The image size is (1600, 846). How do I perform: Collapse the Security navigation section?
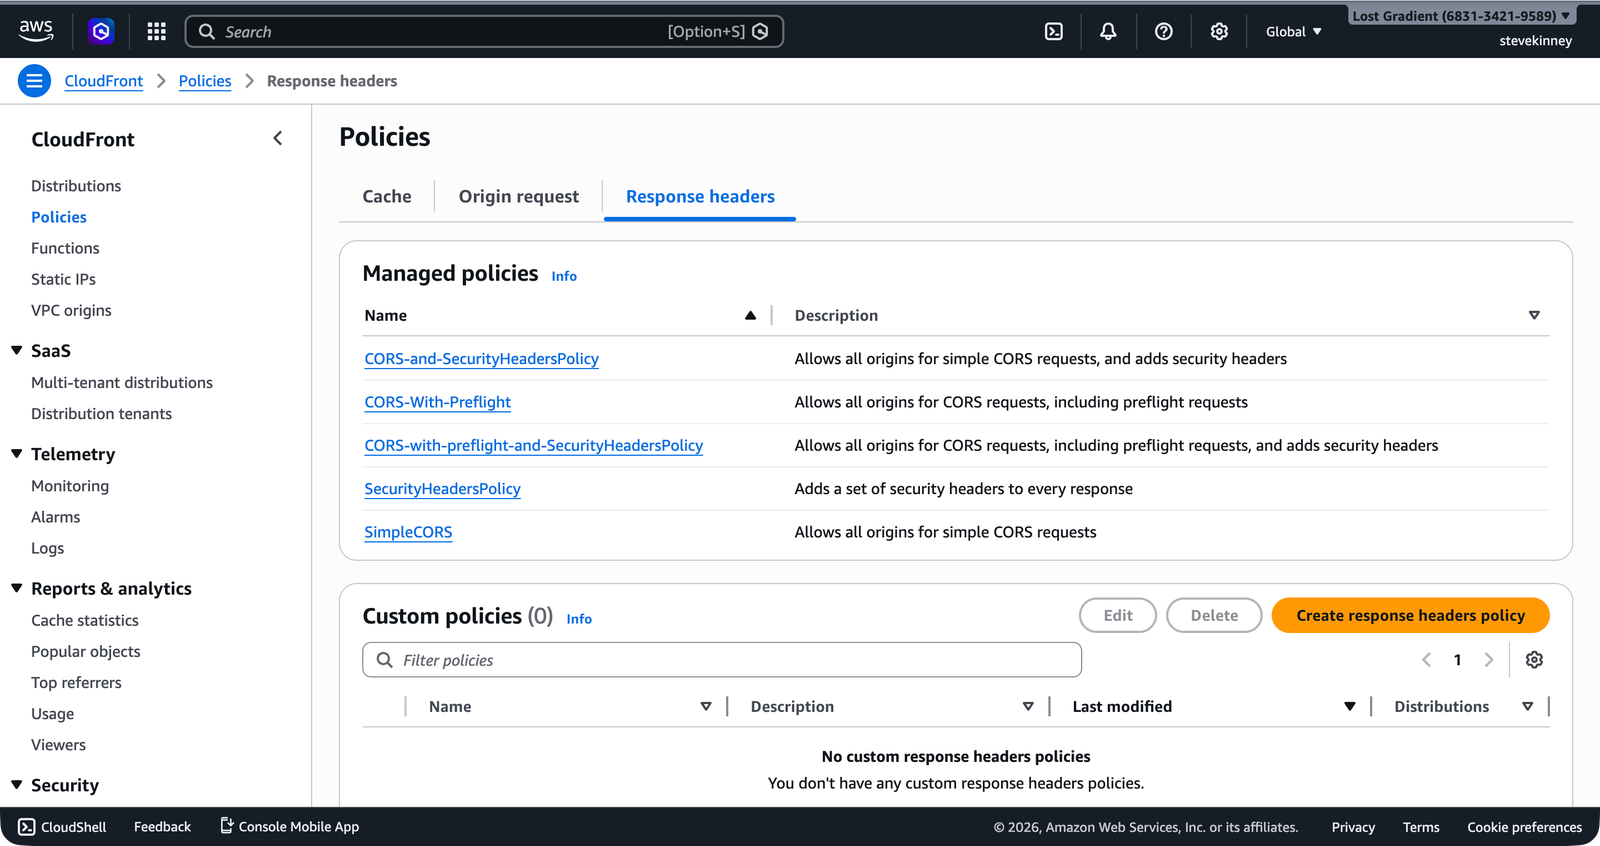[x=17, y=786]
